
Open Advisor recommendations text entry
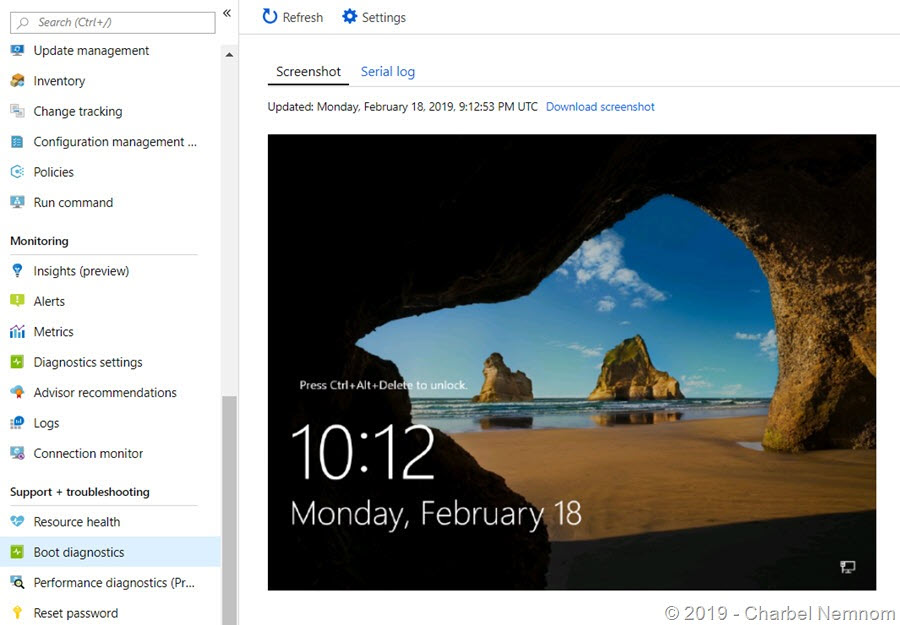(x=105, y=393)
